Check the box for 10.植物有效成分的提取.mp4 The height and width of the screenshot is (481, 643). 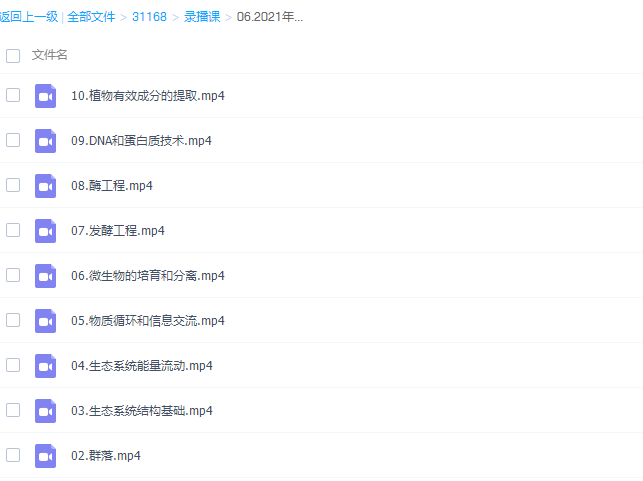point(13,95)
